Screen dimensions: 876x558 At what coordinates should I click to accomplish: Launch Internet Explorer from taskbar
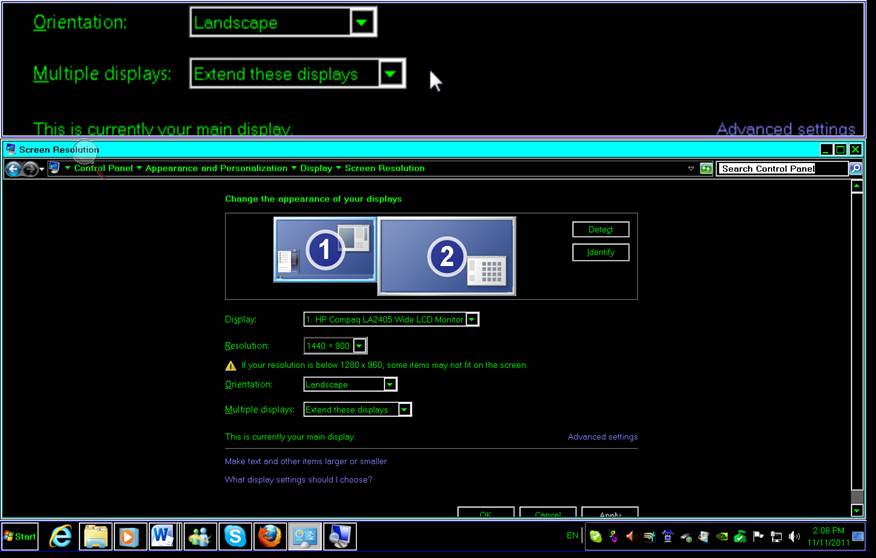(61, 537)
